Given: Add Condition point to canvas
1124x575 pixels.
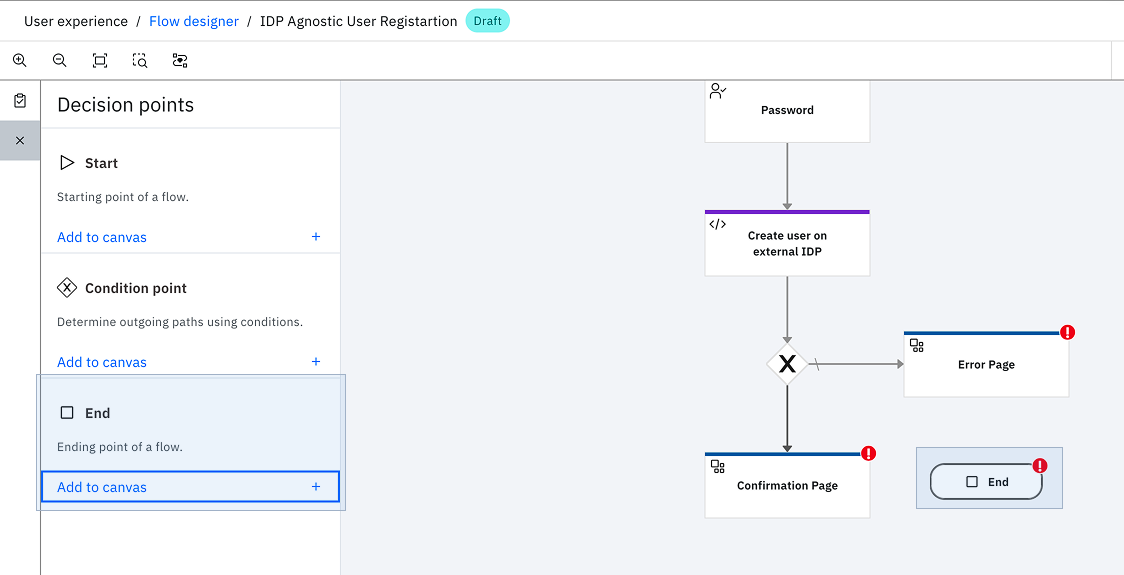Looking at the screenshot, I should 190,362.
